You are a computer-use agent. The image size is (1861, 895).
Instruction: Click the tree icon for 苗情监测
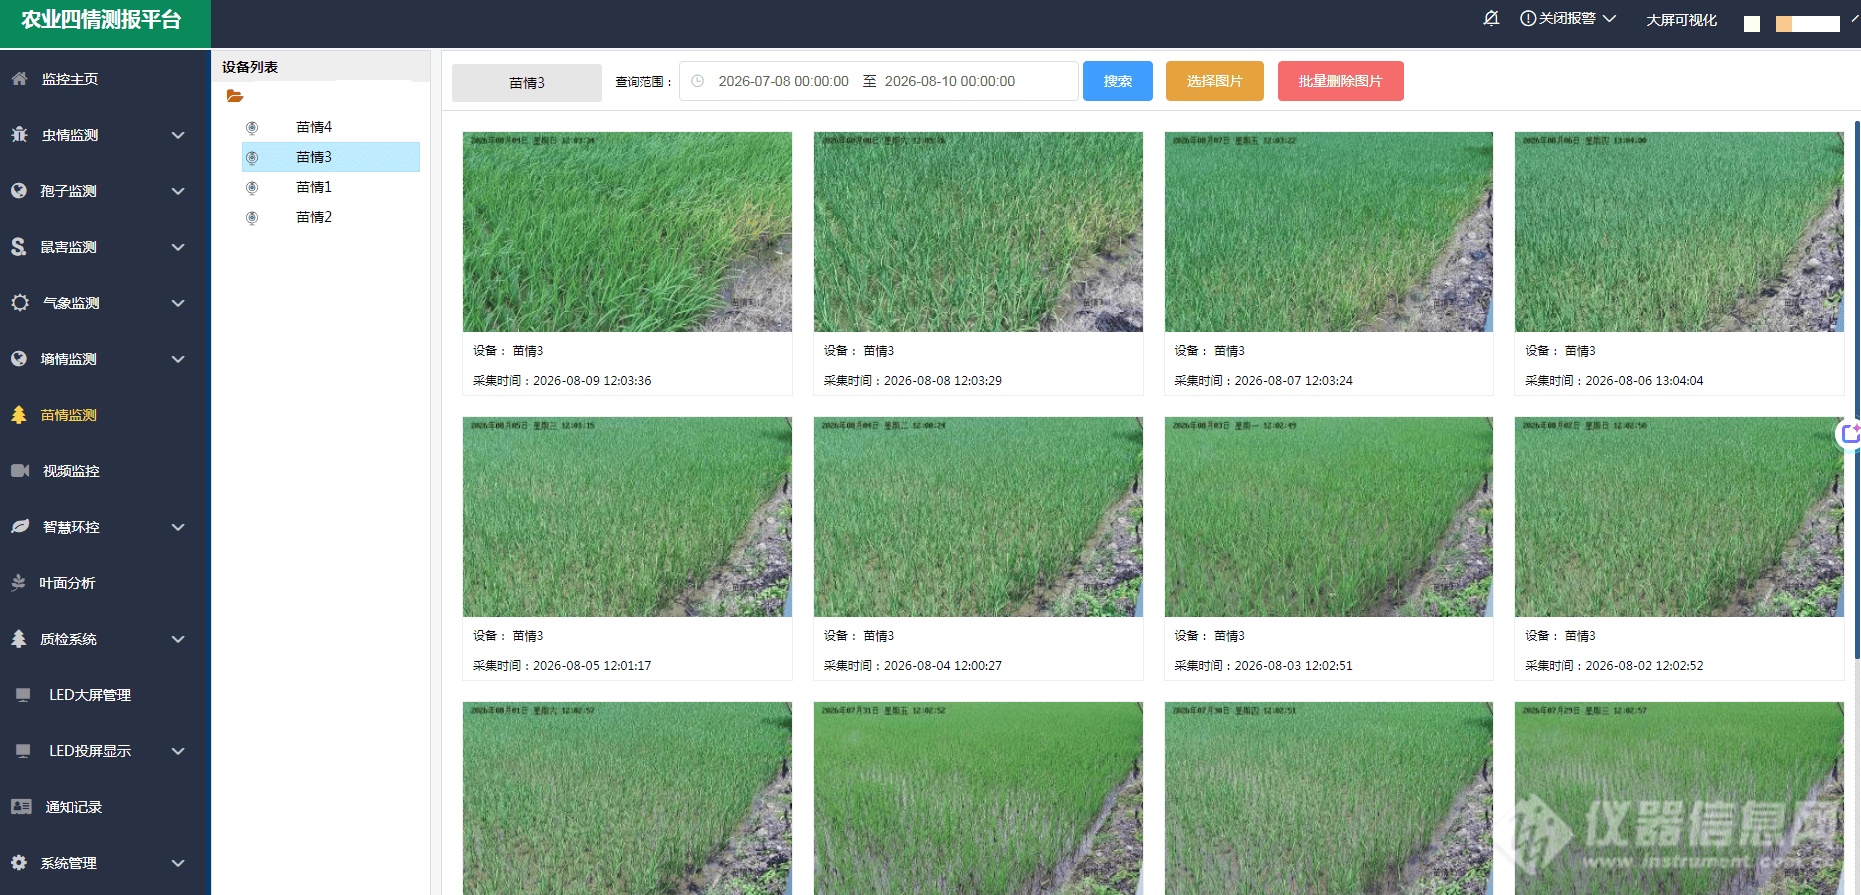point(19,415)
